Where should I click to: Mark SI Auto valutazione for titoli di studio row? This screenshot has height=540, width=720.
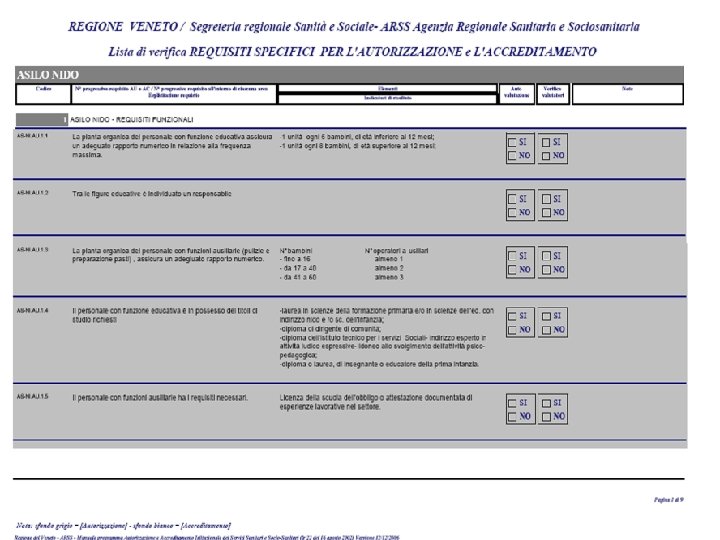tap(512, 316)
